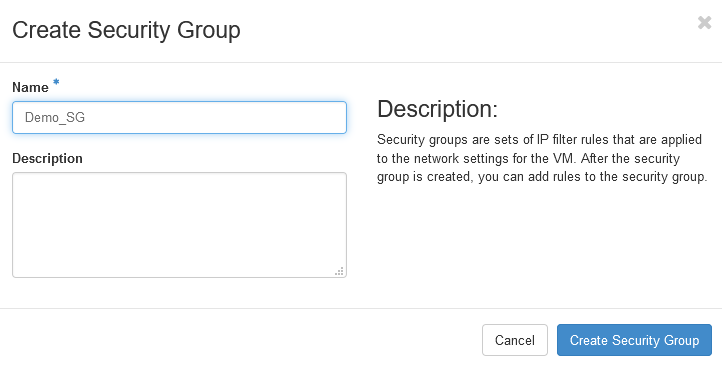This screenshot has width=725, height=369.
Task: Submit the form with Create Security Group
Action: click(x=634, y=340)
